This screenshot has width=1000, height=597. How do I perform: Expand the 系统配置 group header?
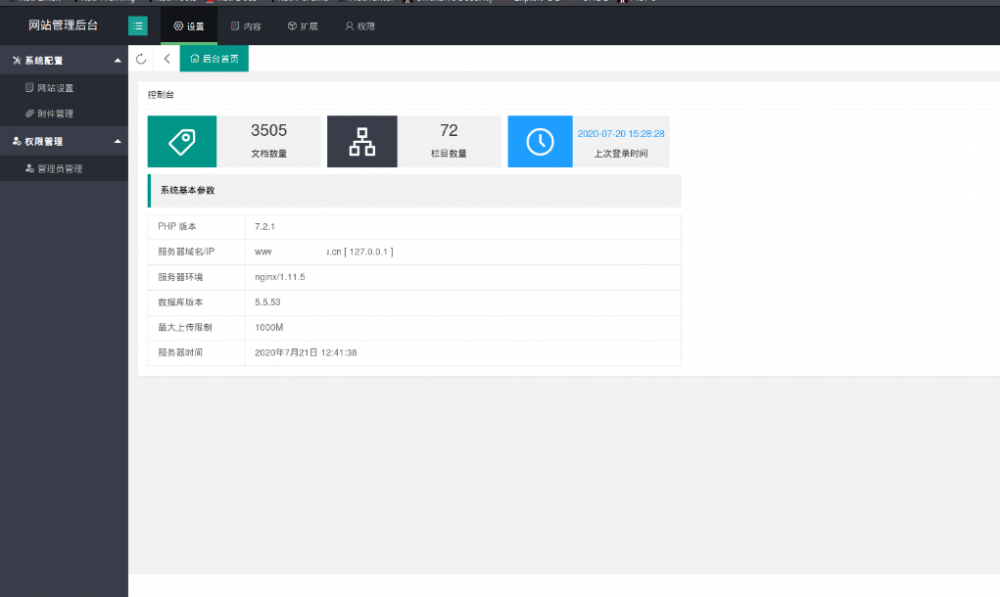pos(64,61)
